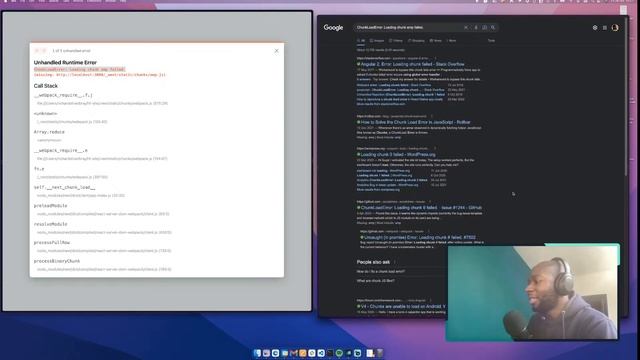Open How to Solve Chunk Load Error result
Screen dimensions: 640x360
point(416,122)
